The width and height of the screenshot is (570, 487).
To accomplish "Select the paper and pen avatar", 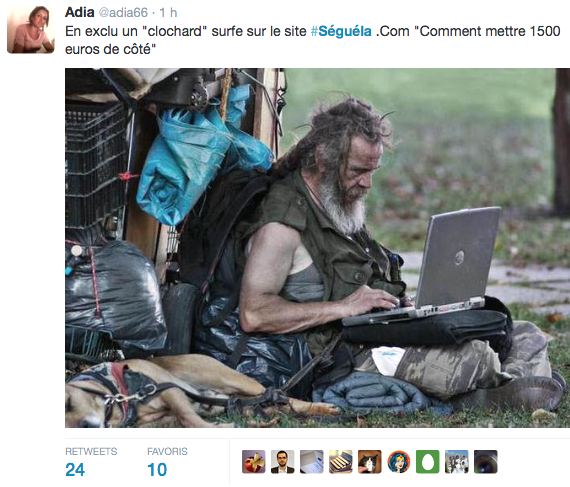I will pyautogui.click(x=312, y=462).
